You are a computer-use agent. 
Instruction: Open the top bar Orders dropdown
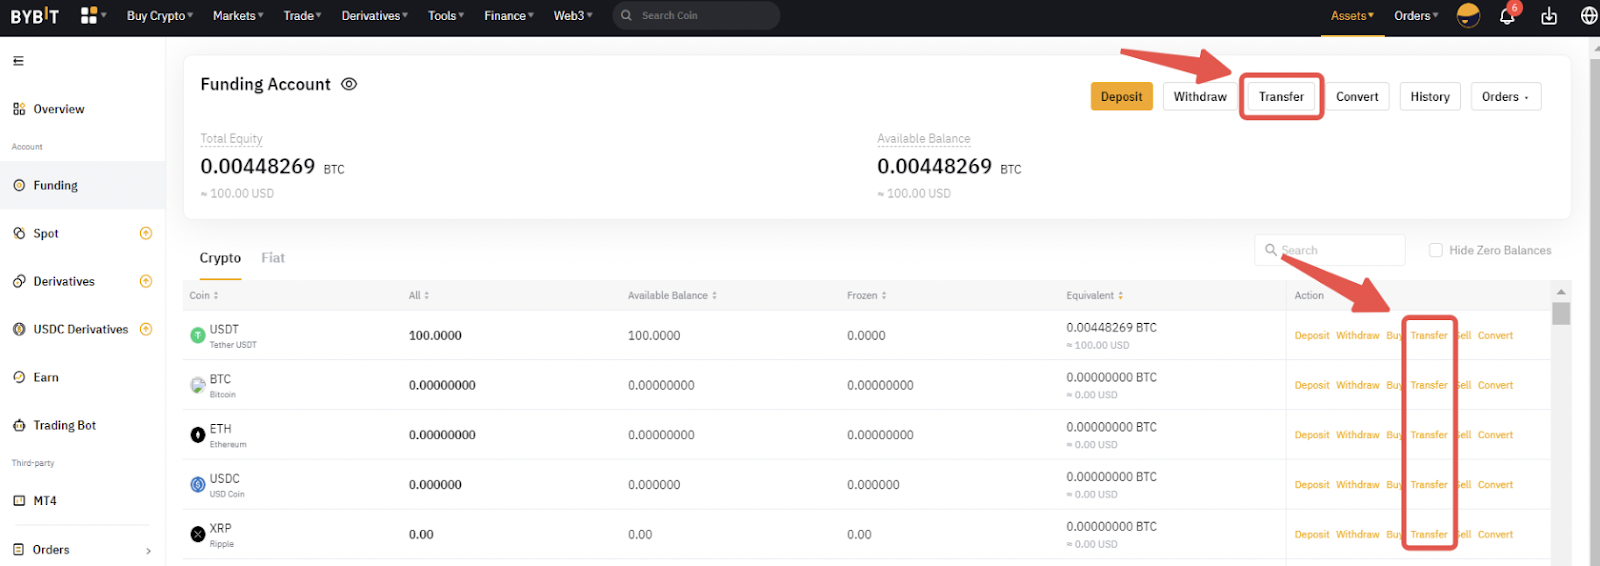1416,15
